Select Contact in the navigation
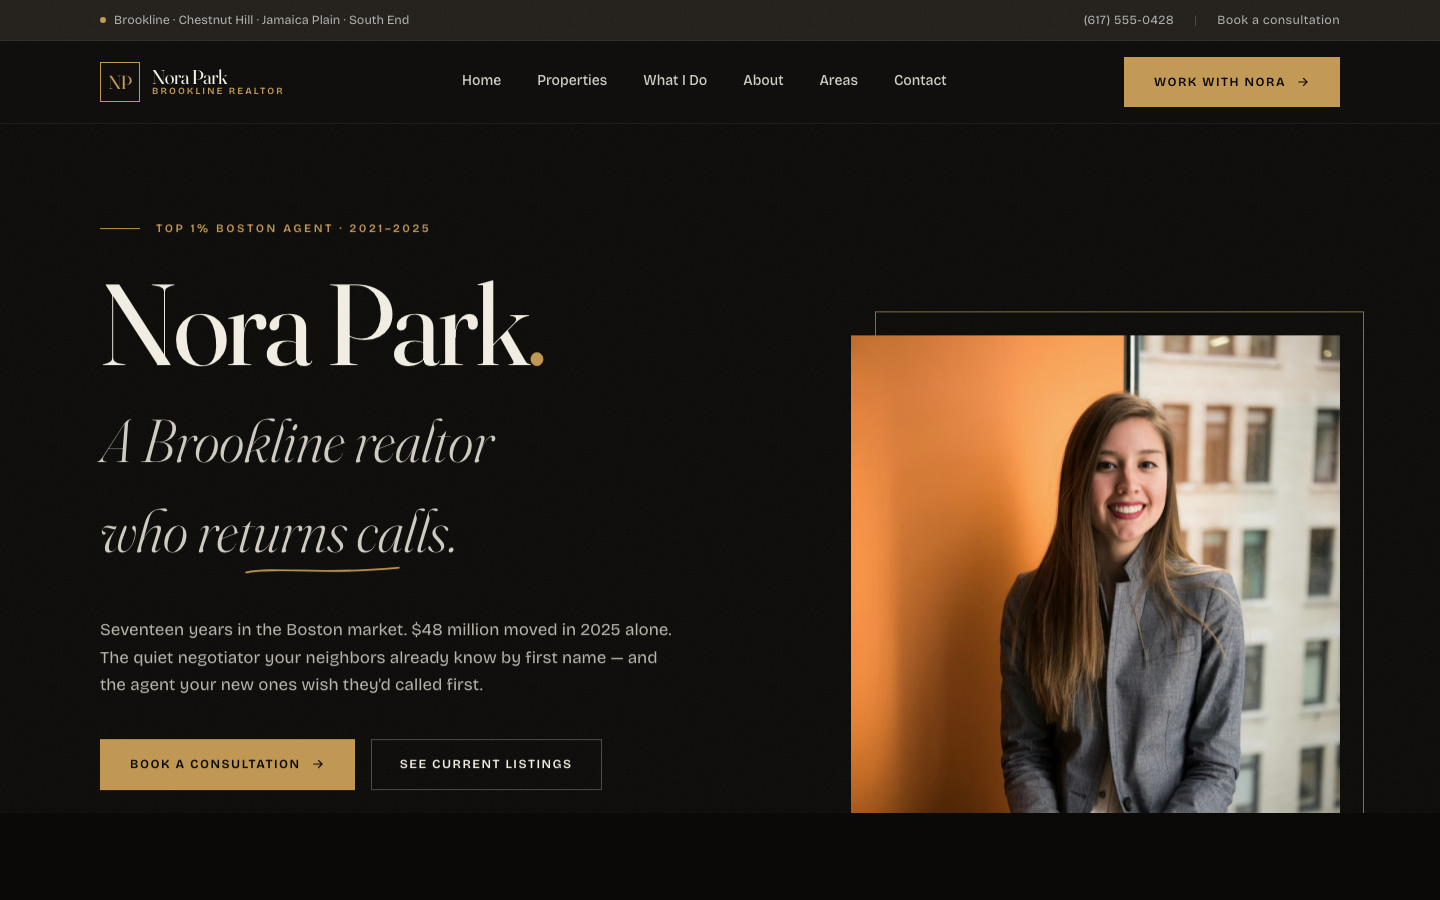1440x900 pixels. [x=919, y=80]
